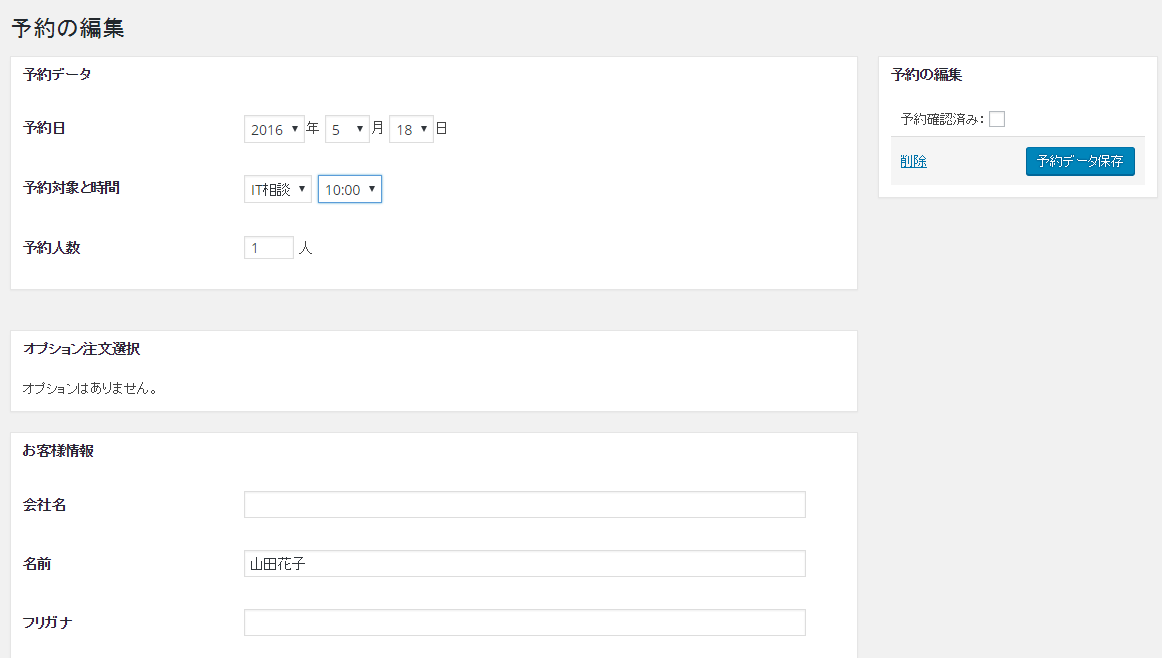1162x658 pixels.
Task: Open the year dropdown showing 2016
Action: click(274, 129)
